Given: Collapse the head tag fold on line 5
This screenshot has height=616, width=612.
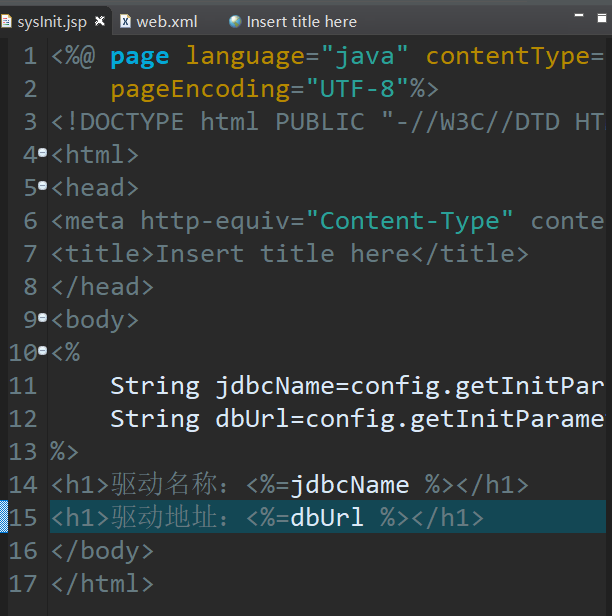Looking at the screenshot, I should pyautogui.click(x=42, y=185).
